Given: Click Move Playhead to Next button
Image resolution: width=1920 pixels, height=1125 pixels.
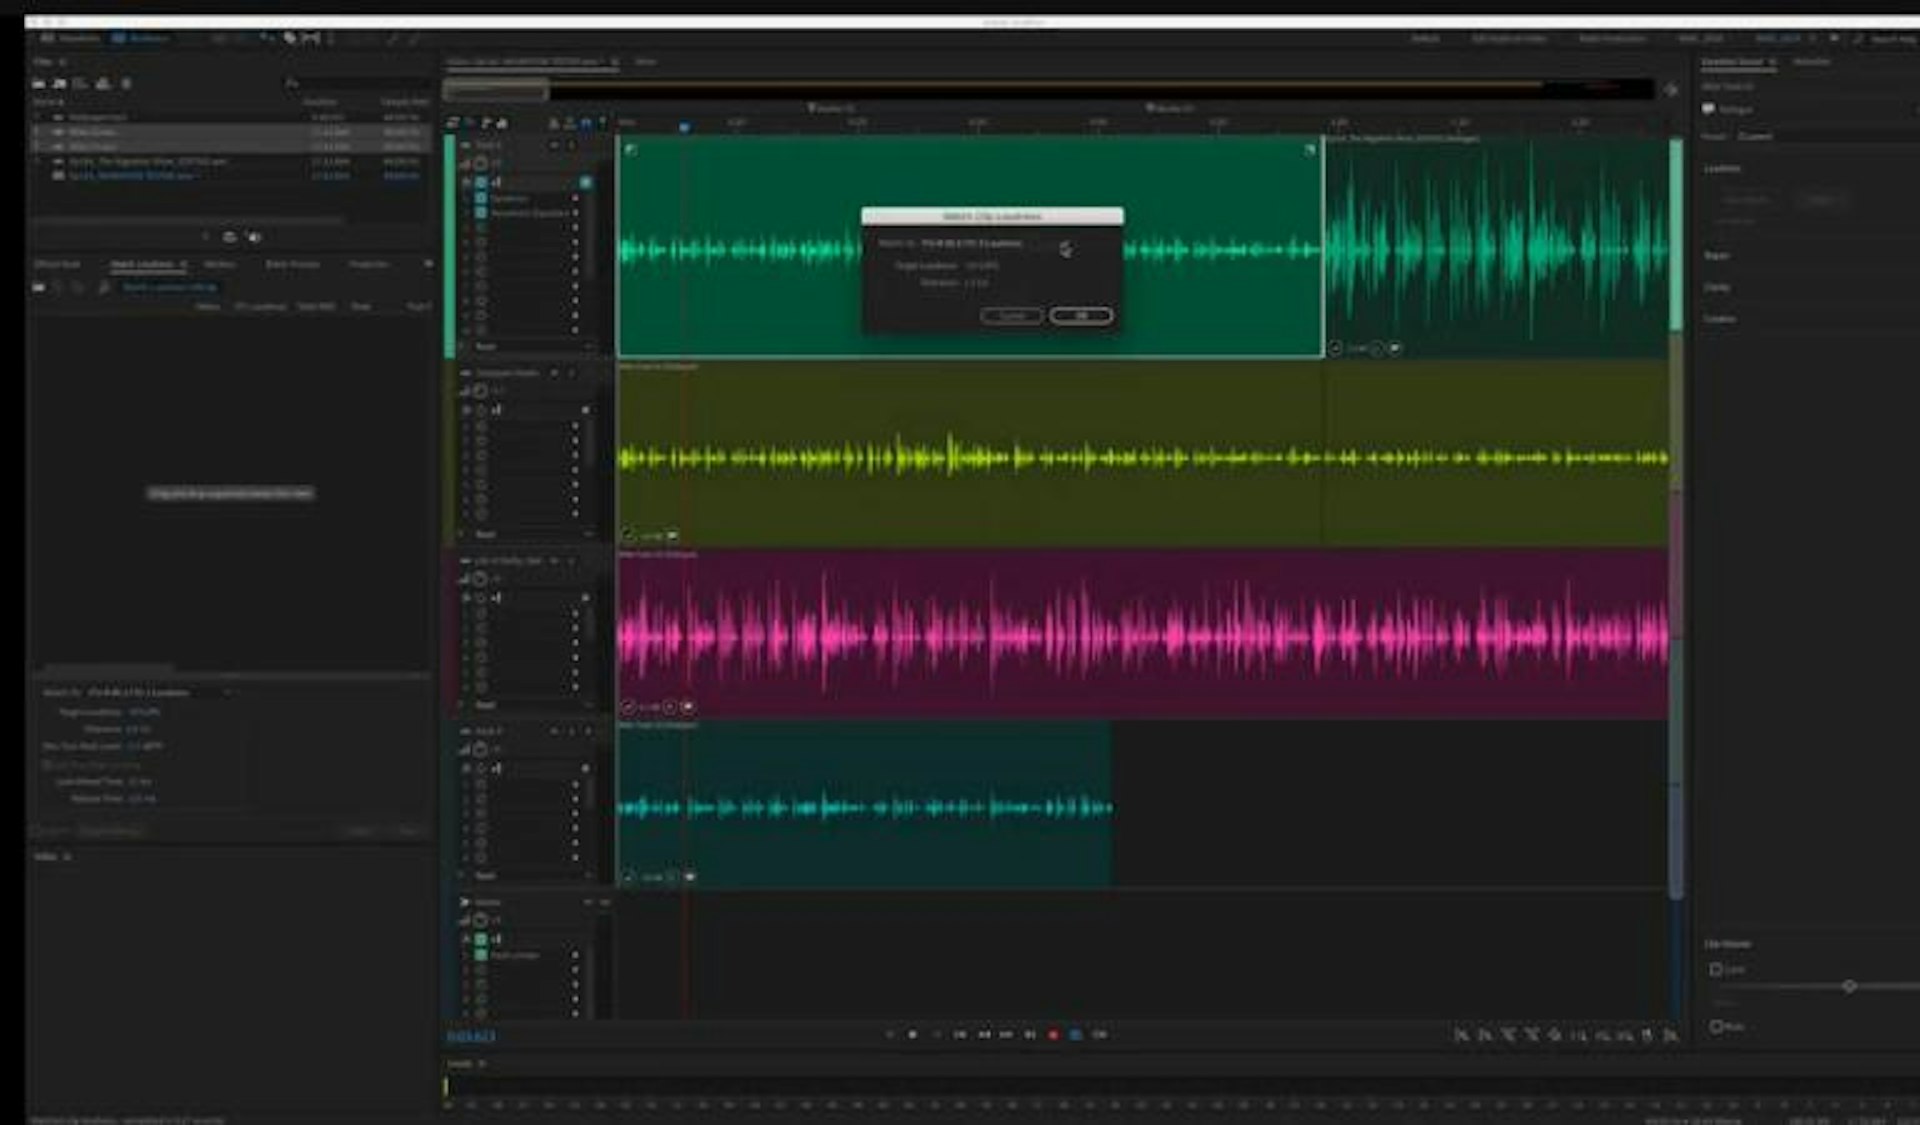Looking at the screenshot, I should click(1030, 1034).
